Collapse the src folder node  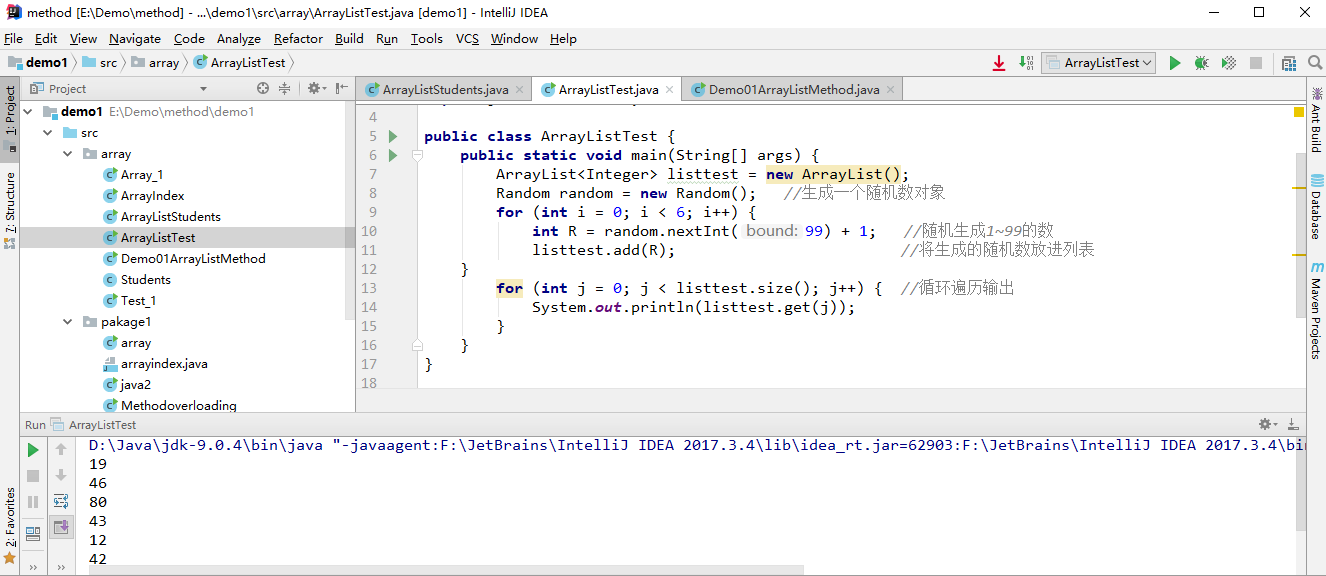47,133
